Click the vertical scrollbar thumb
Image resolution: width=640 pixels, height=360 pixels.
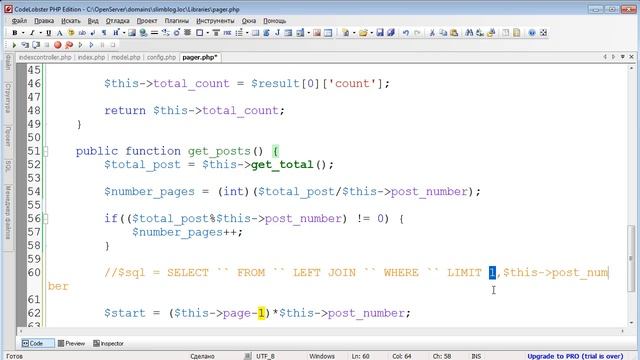pyautogui.click(x=631, y=258)
